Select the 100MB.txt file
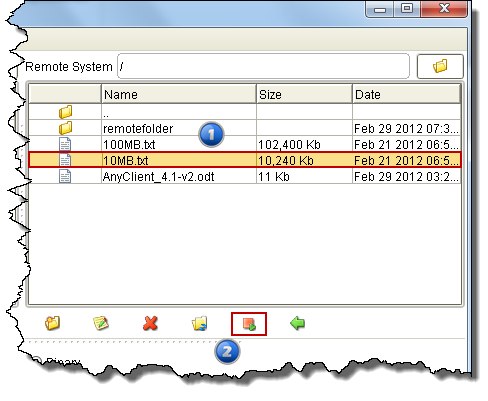Viewport: 488px width, 401px height. click(129, 145)
